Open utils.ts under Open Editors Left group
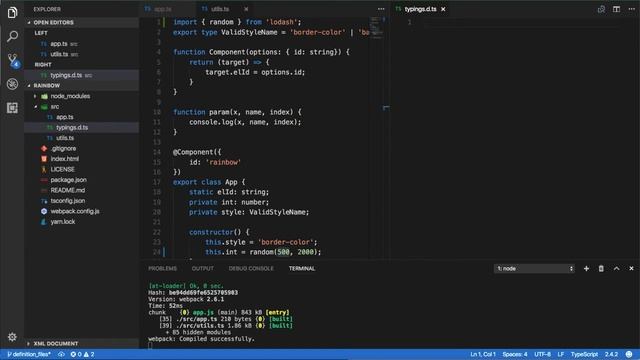Screen dimensions: 640x360 pyautogui.click(x=82, y=54)
